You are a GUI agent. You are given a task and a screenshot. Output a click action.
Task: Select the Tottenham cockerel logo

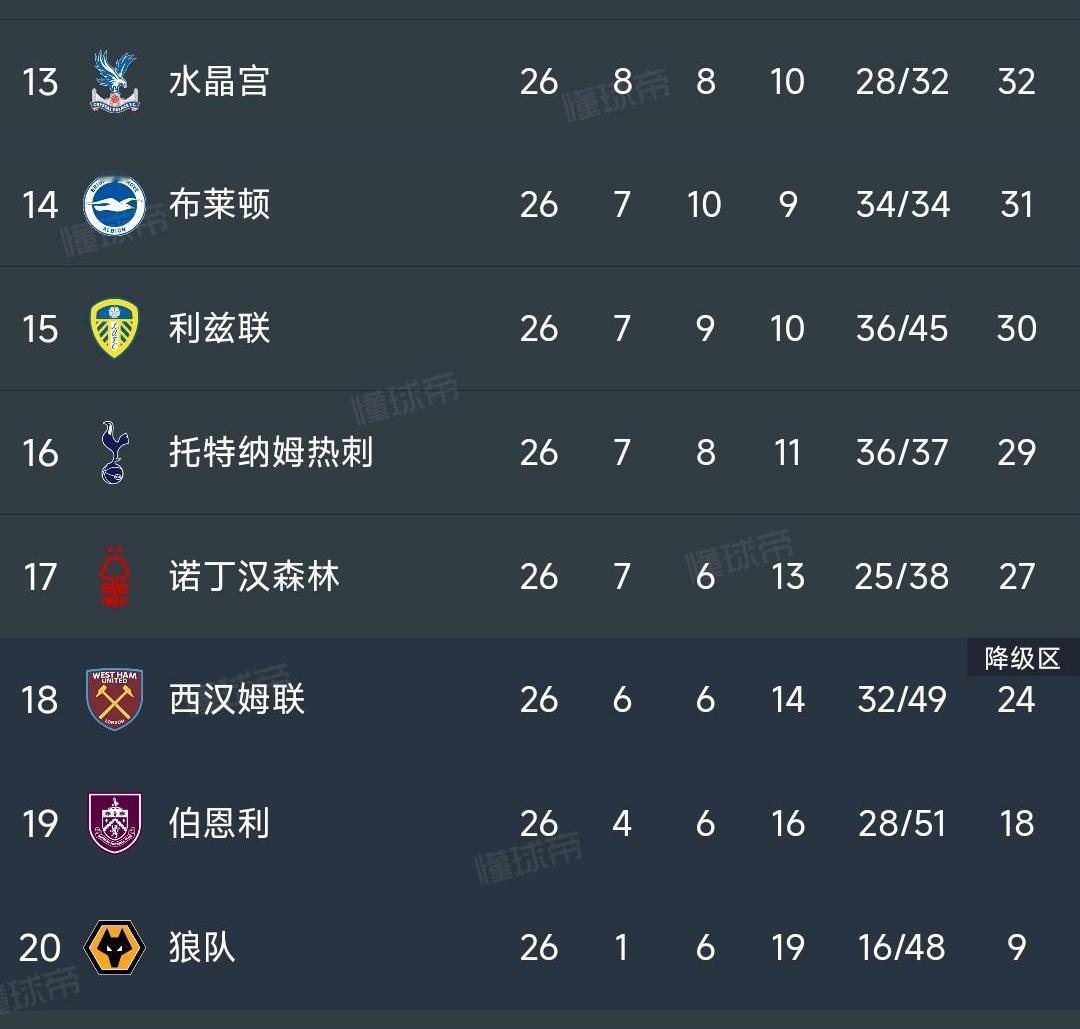click(x=114, y=452)
